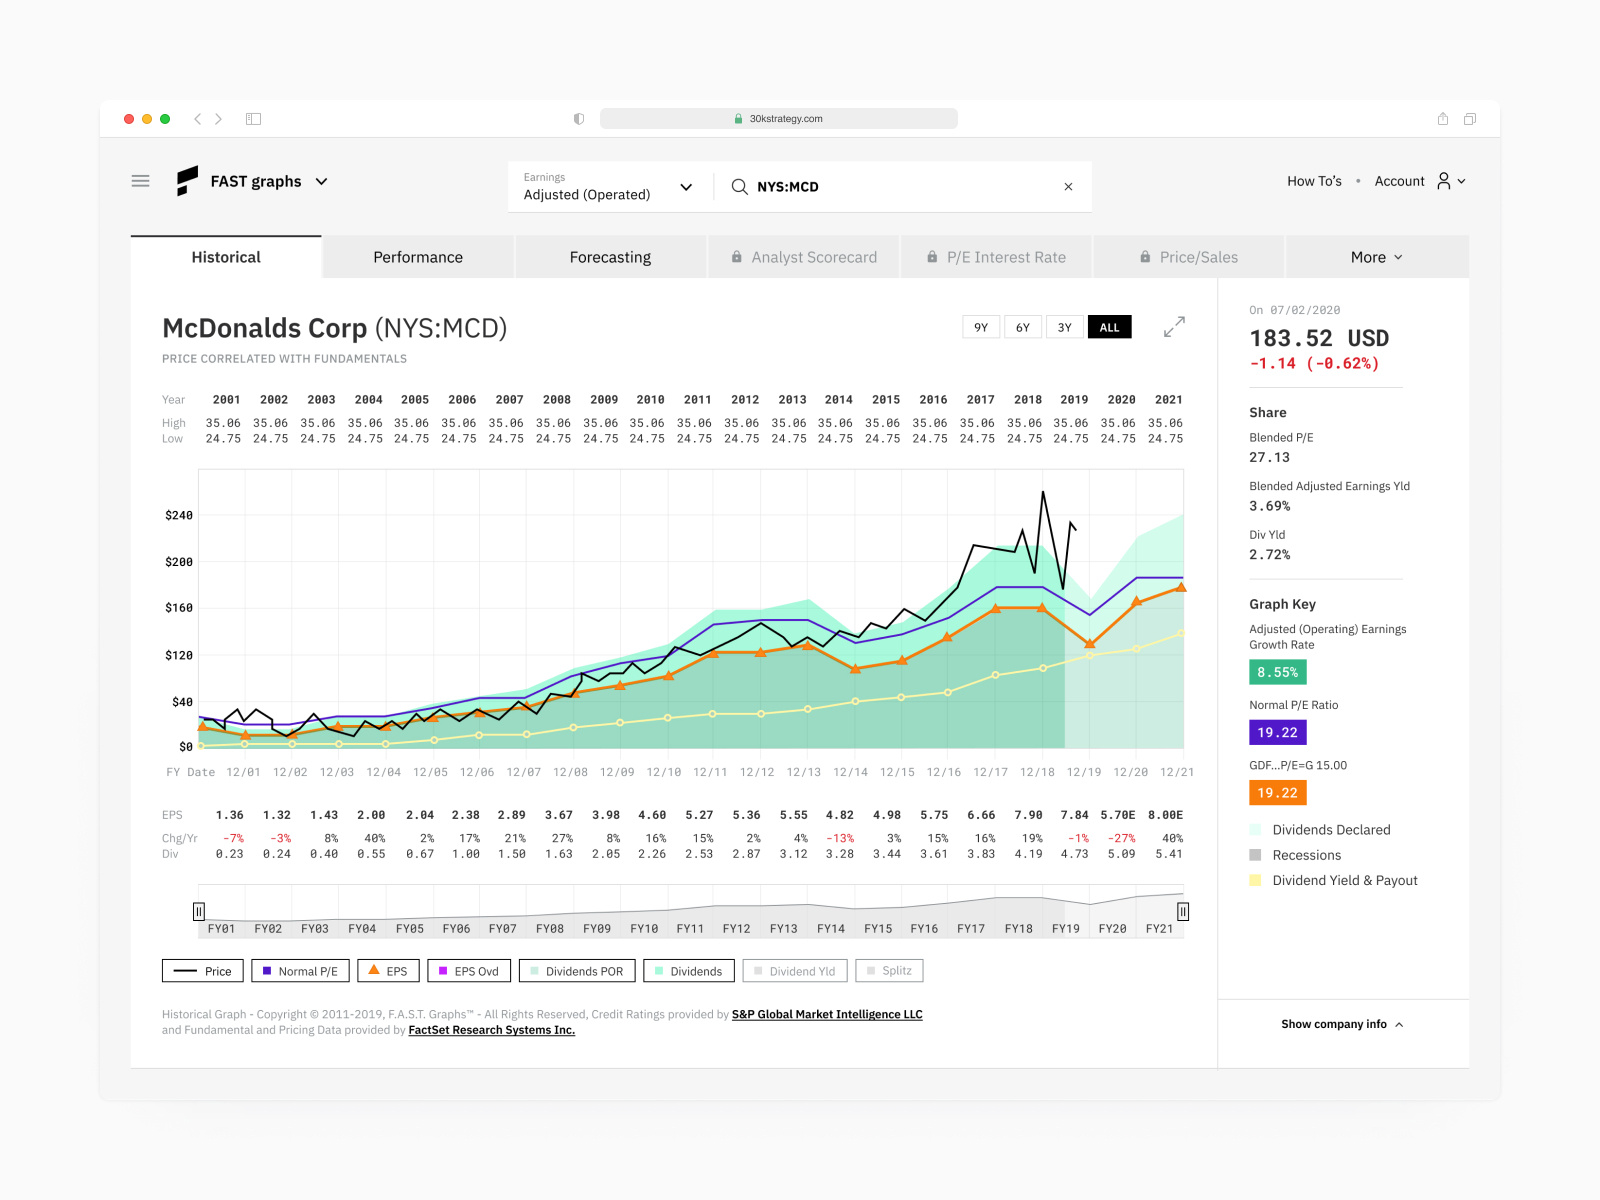The width and height of the screenshot is (1600, 1200).
Task: Click the search magnifier icon
Action: 739,187
